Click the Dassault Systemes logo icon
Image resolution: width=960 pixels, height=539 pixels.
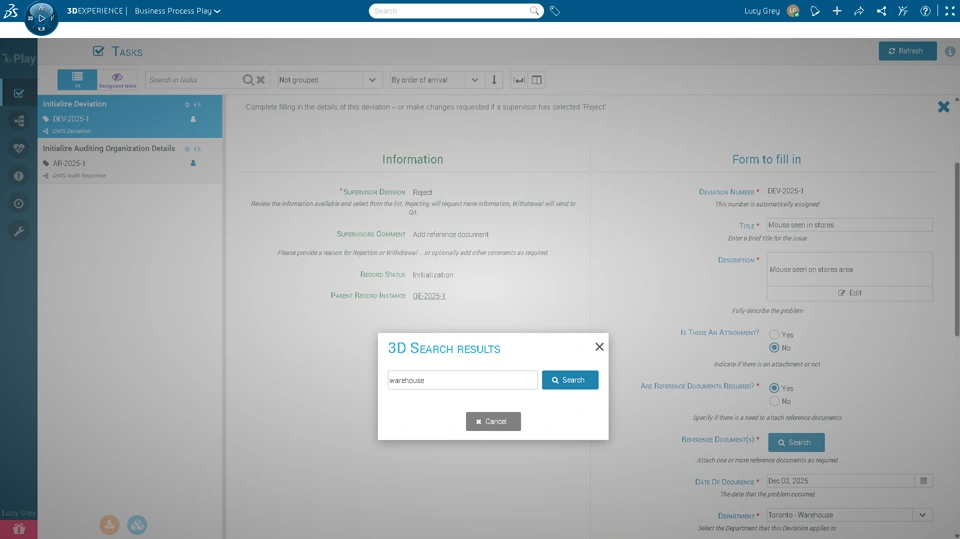point(11,10)
